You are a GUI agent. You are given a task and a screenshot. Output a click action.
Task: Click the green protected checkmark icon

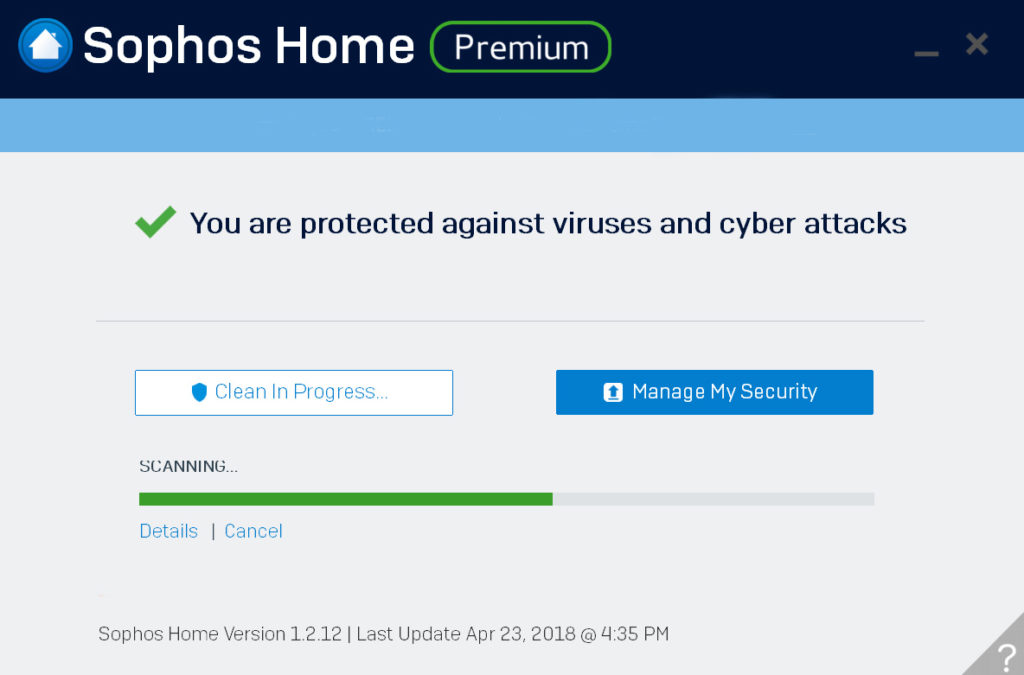[x=155, y=222]
